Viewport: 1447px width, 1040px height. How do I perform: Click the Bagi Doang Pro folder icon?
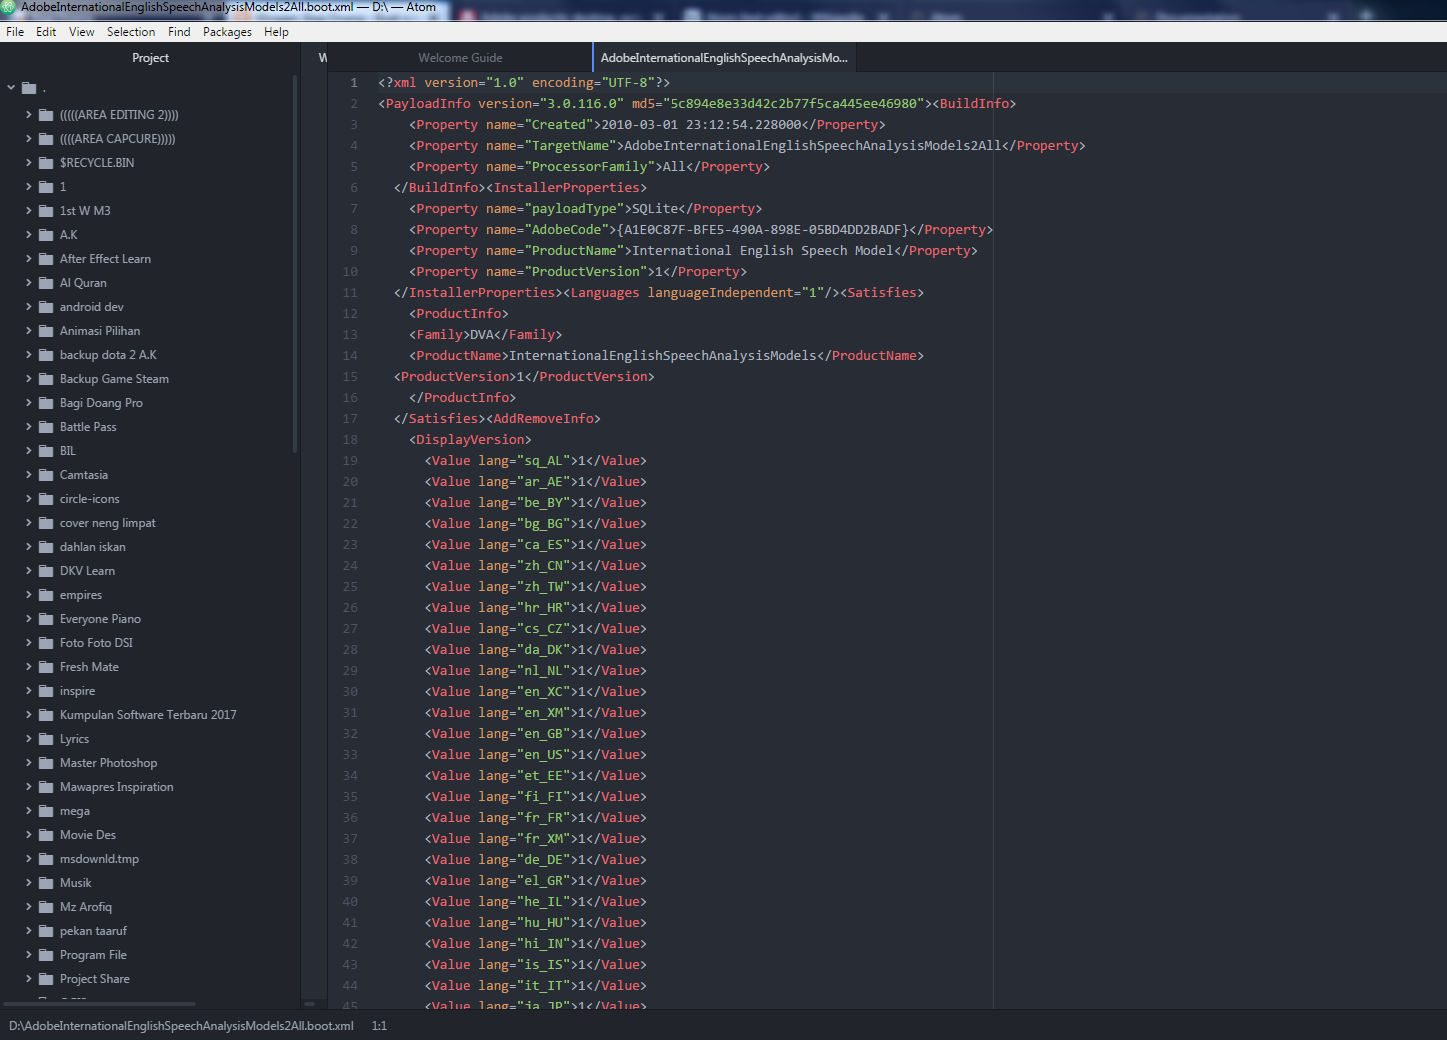point(46,403)
